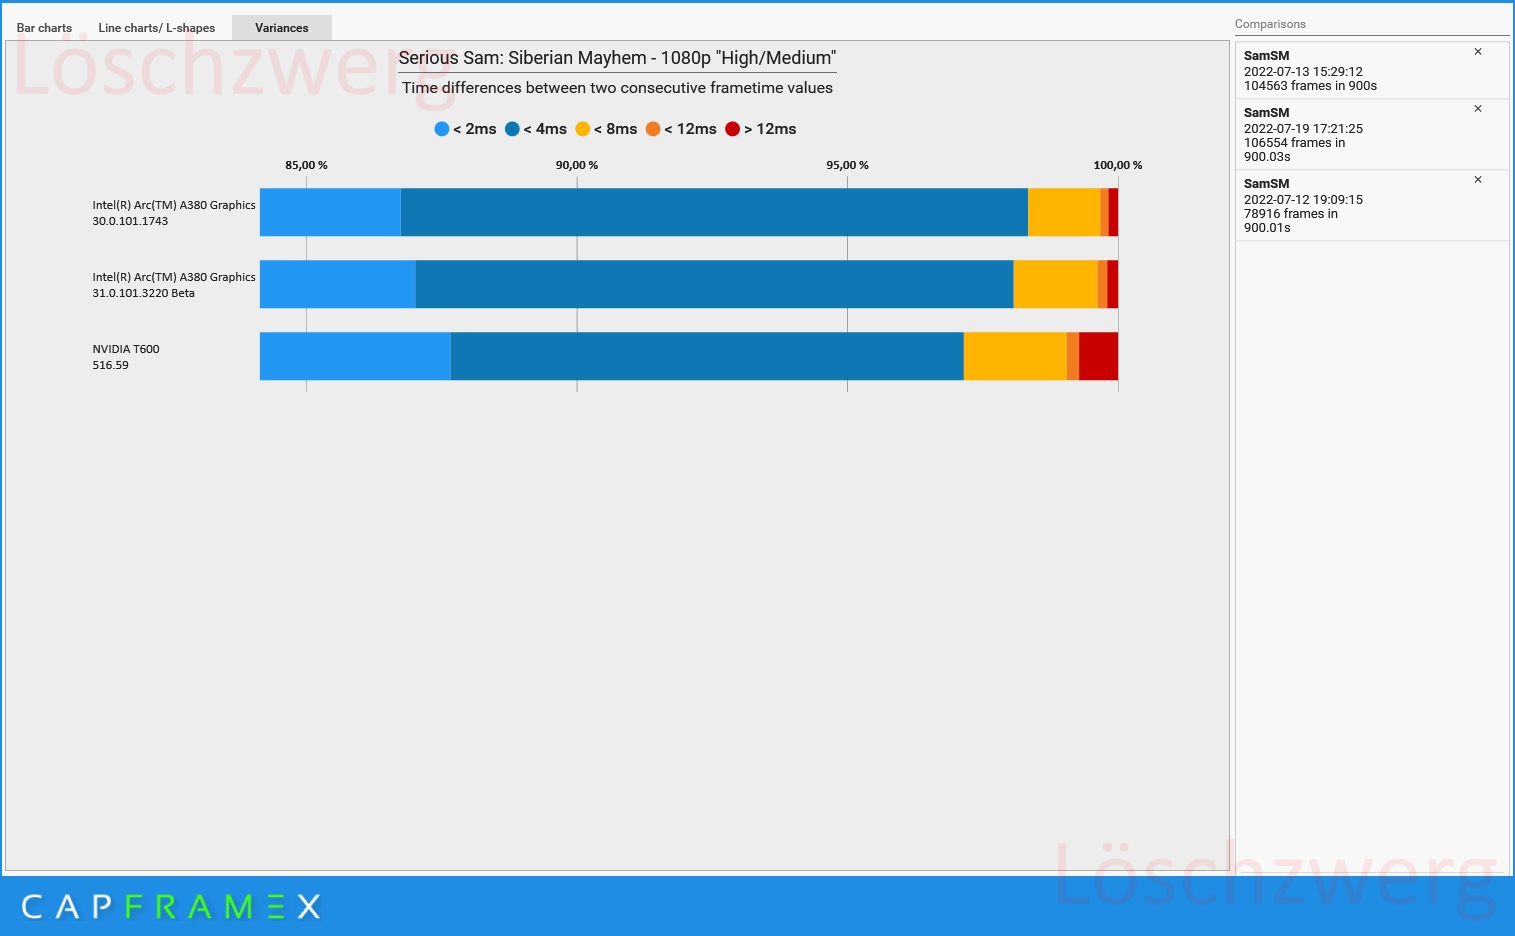Click the red segment of the NVIDIA T600 bar
Viewport: 1515px width, 936px height.
1098,356
